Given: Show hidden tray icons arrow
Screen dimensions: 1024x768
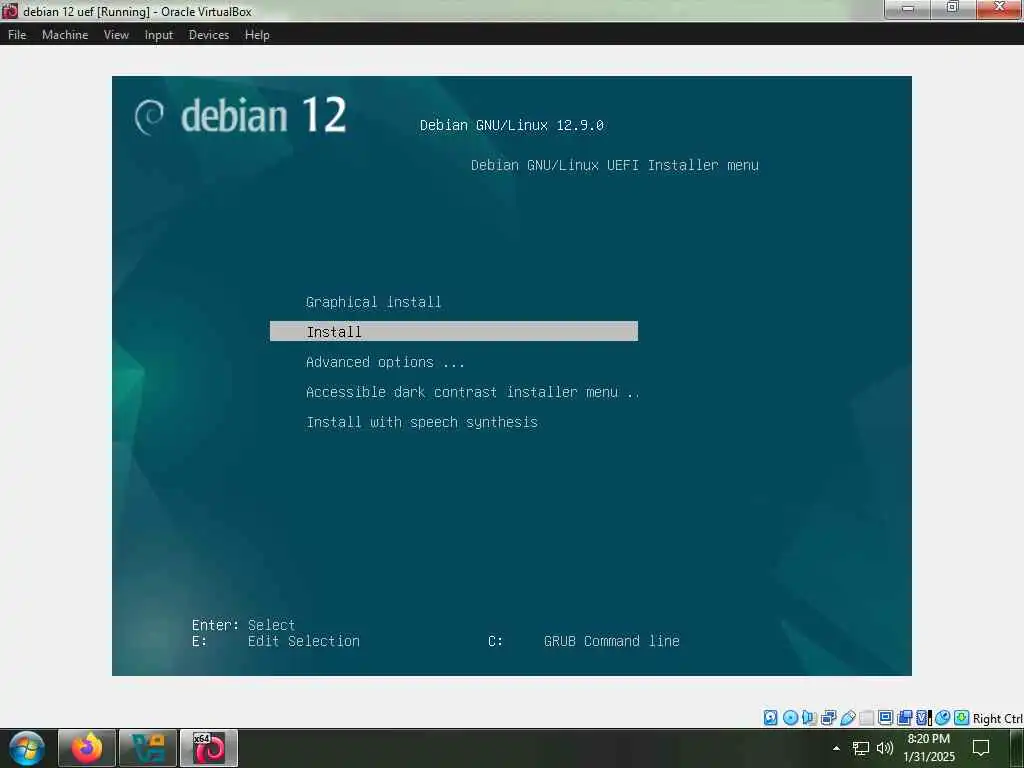Looking at the screenshot, I should point(836,748).
